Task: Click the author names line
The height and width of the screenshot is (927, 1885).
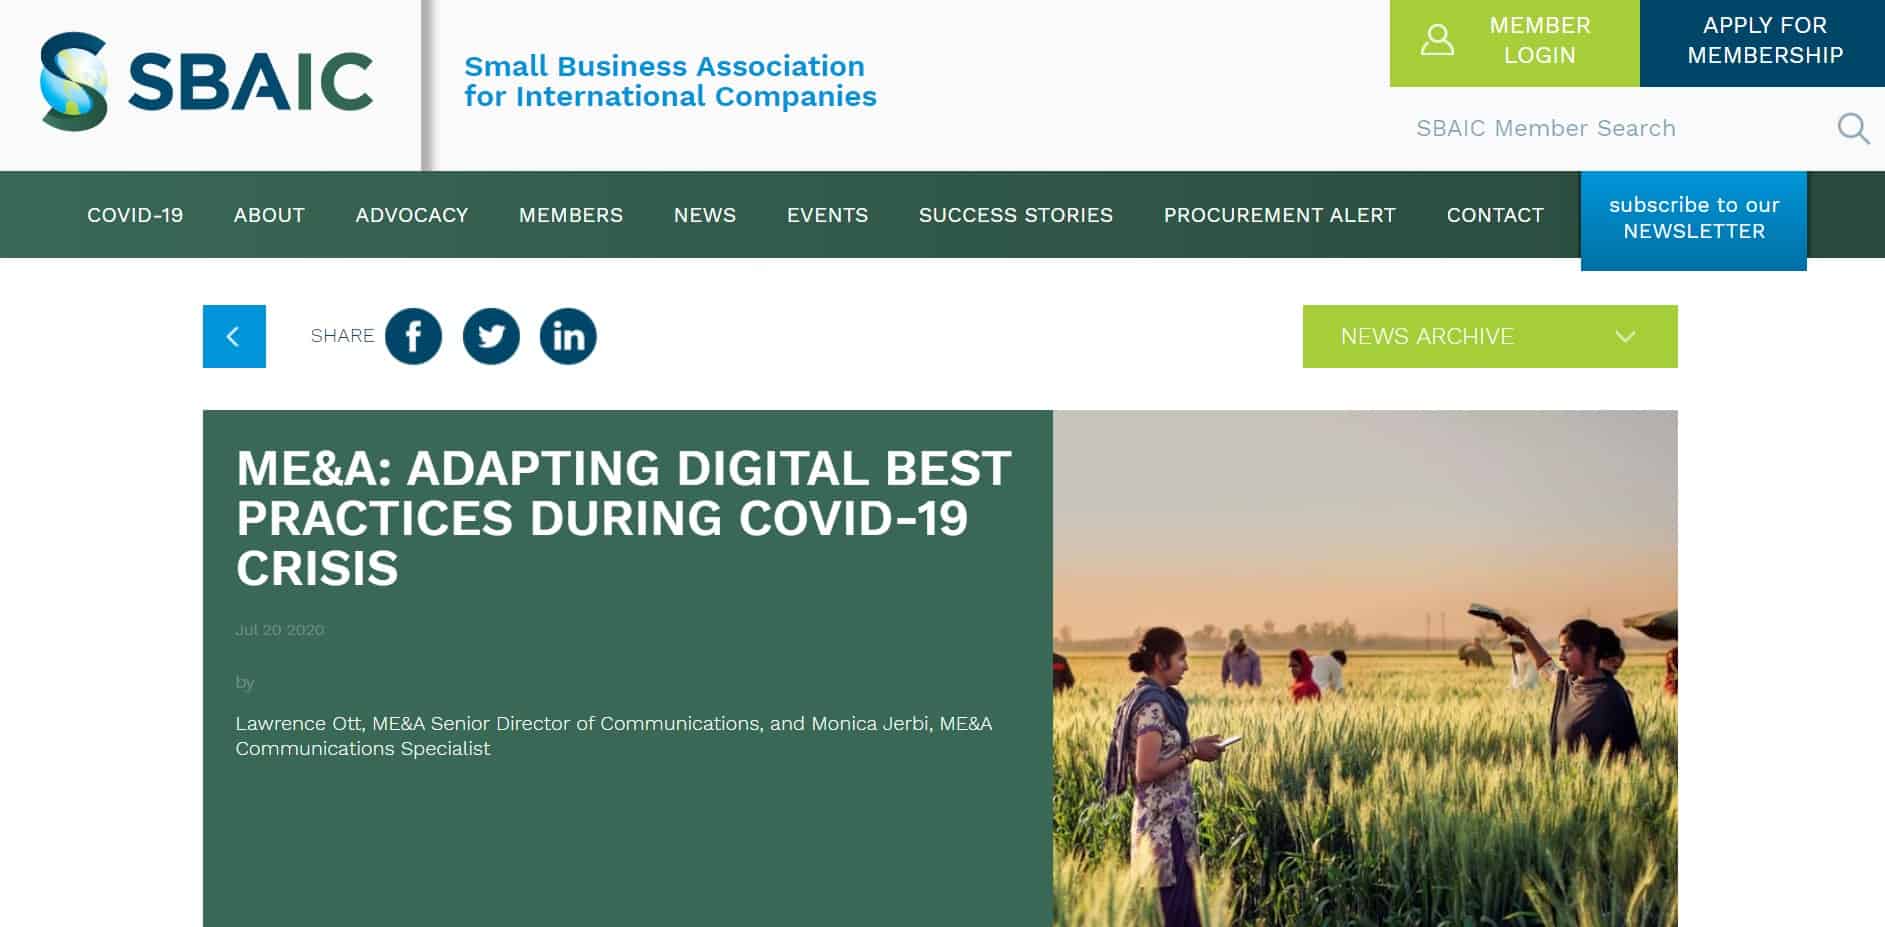Action: tap(614, 735)
